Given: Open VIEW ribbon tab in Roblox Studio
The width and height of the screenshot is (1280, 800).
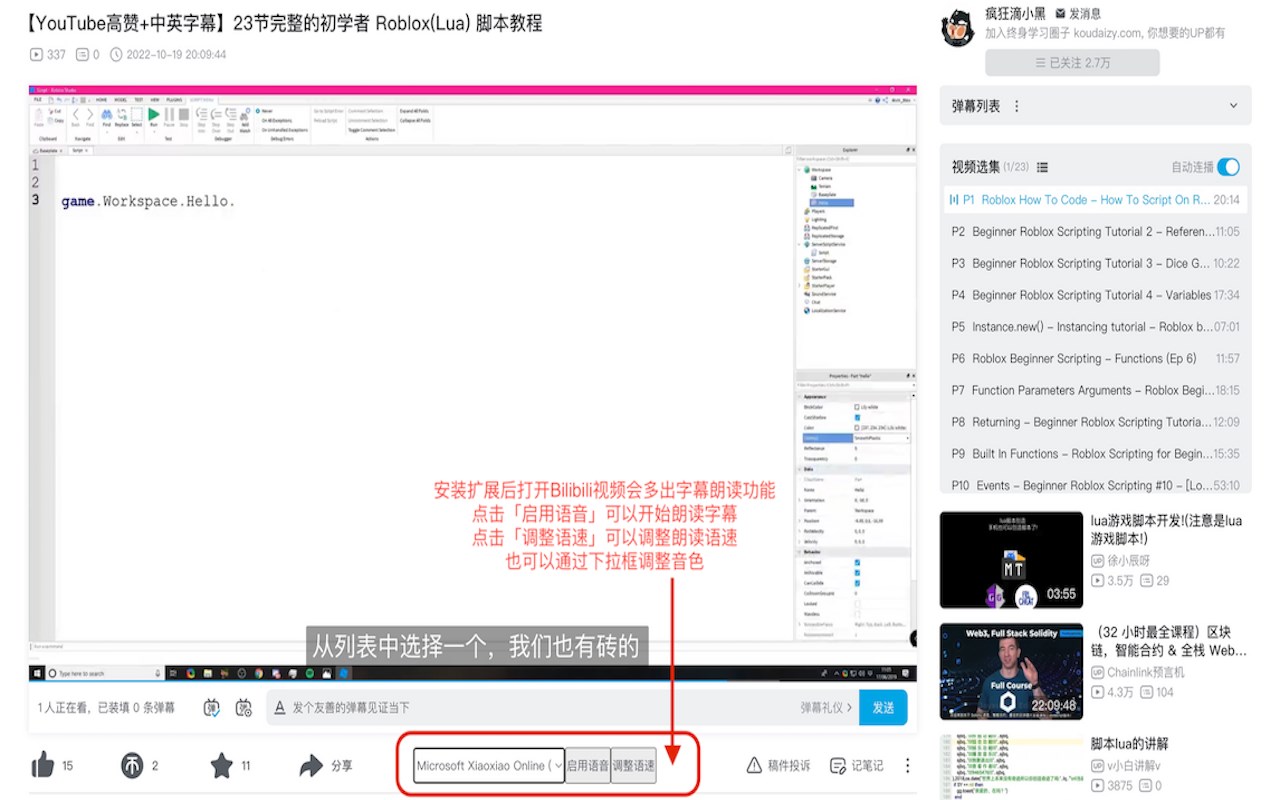Looking at the screenshot, I should [155, 100].
